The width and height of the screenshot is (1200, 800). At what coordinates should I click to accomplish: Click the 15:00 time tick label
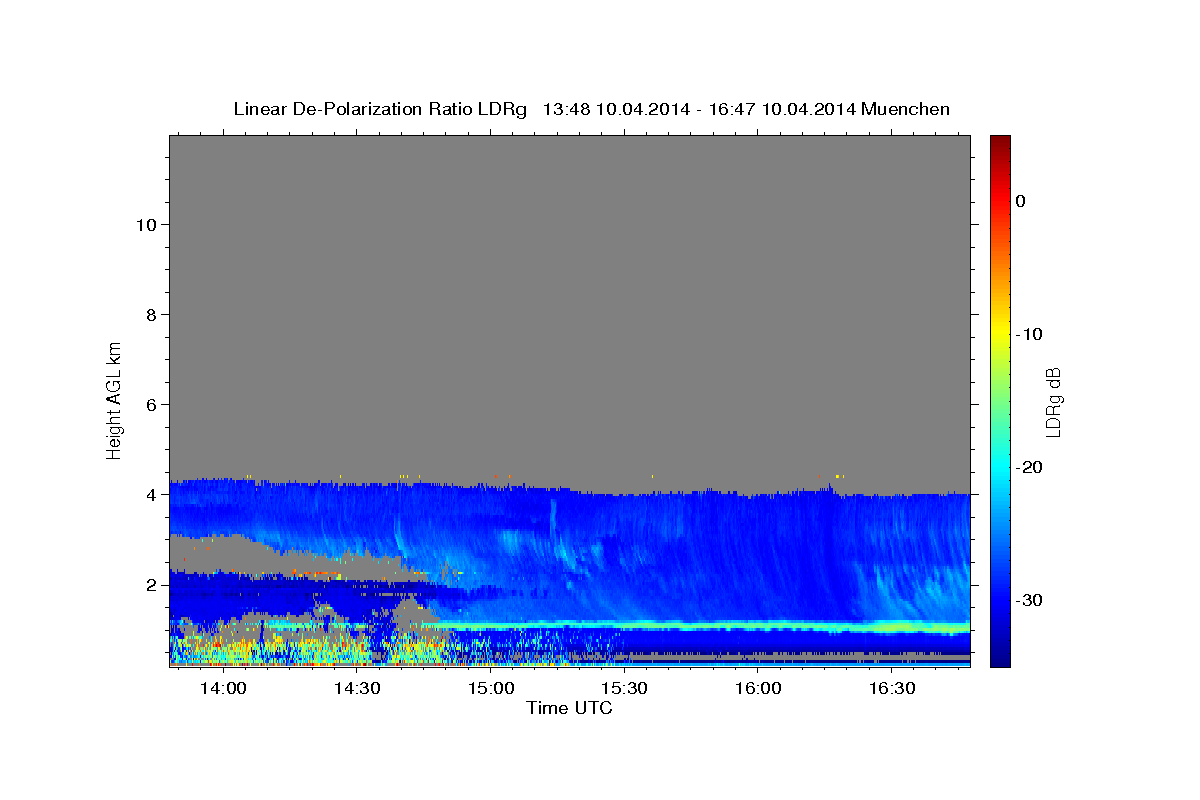click(491, 689)
